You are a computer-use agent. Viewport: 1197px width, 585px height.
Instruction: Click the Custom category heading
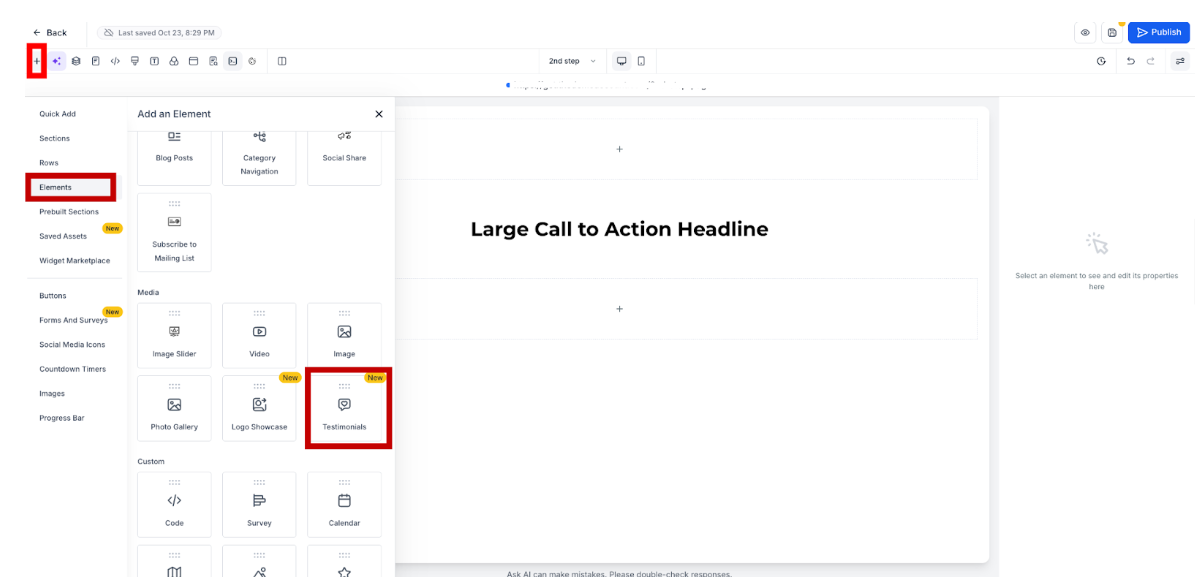click(x=151, y=461)
